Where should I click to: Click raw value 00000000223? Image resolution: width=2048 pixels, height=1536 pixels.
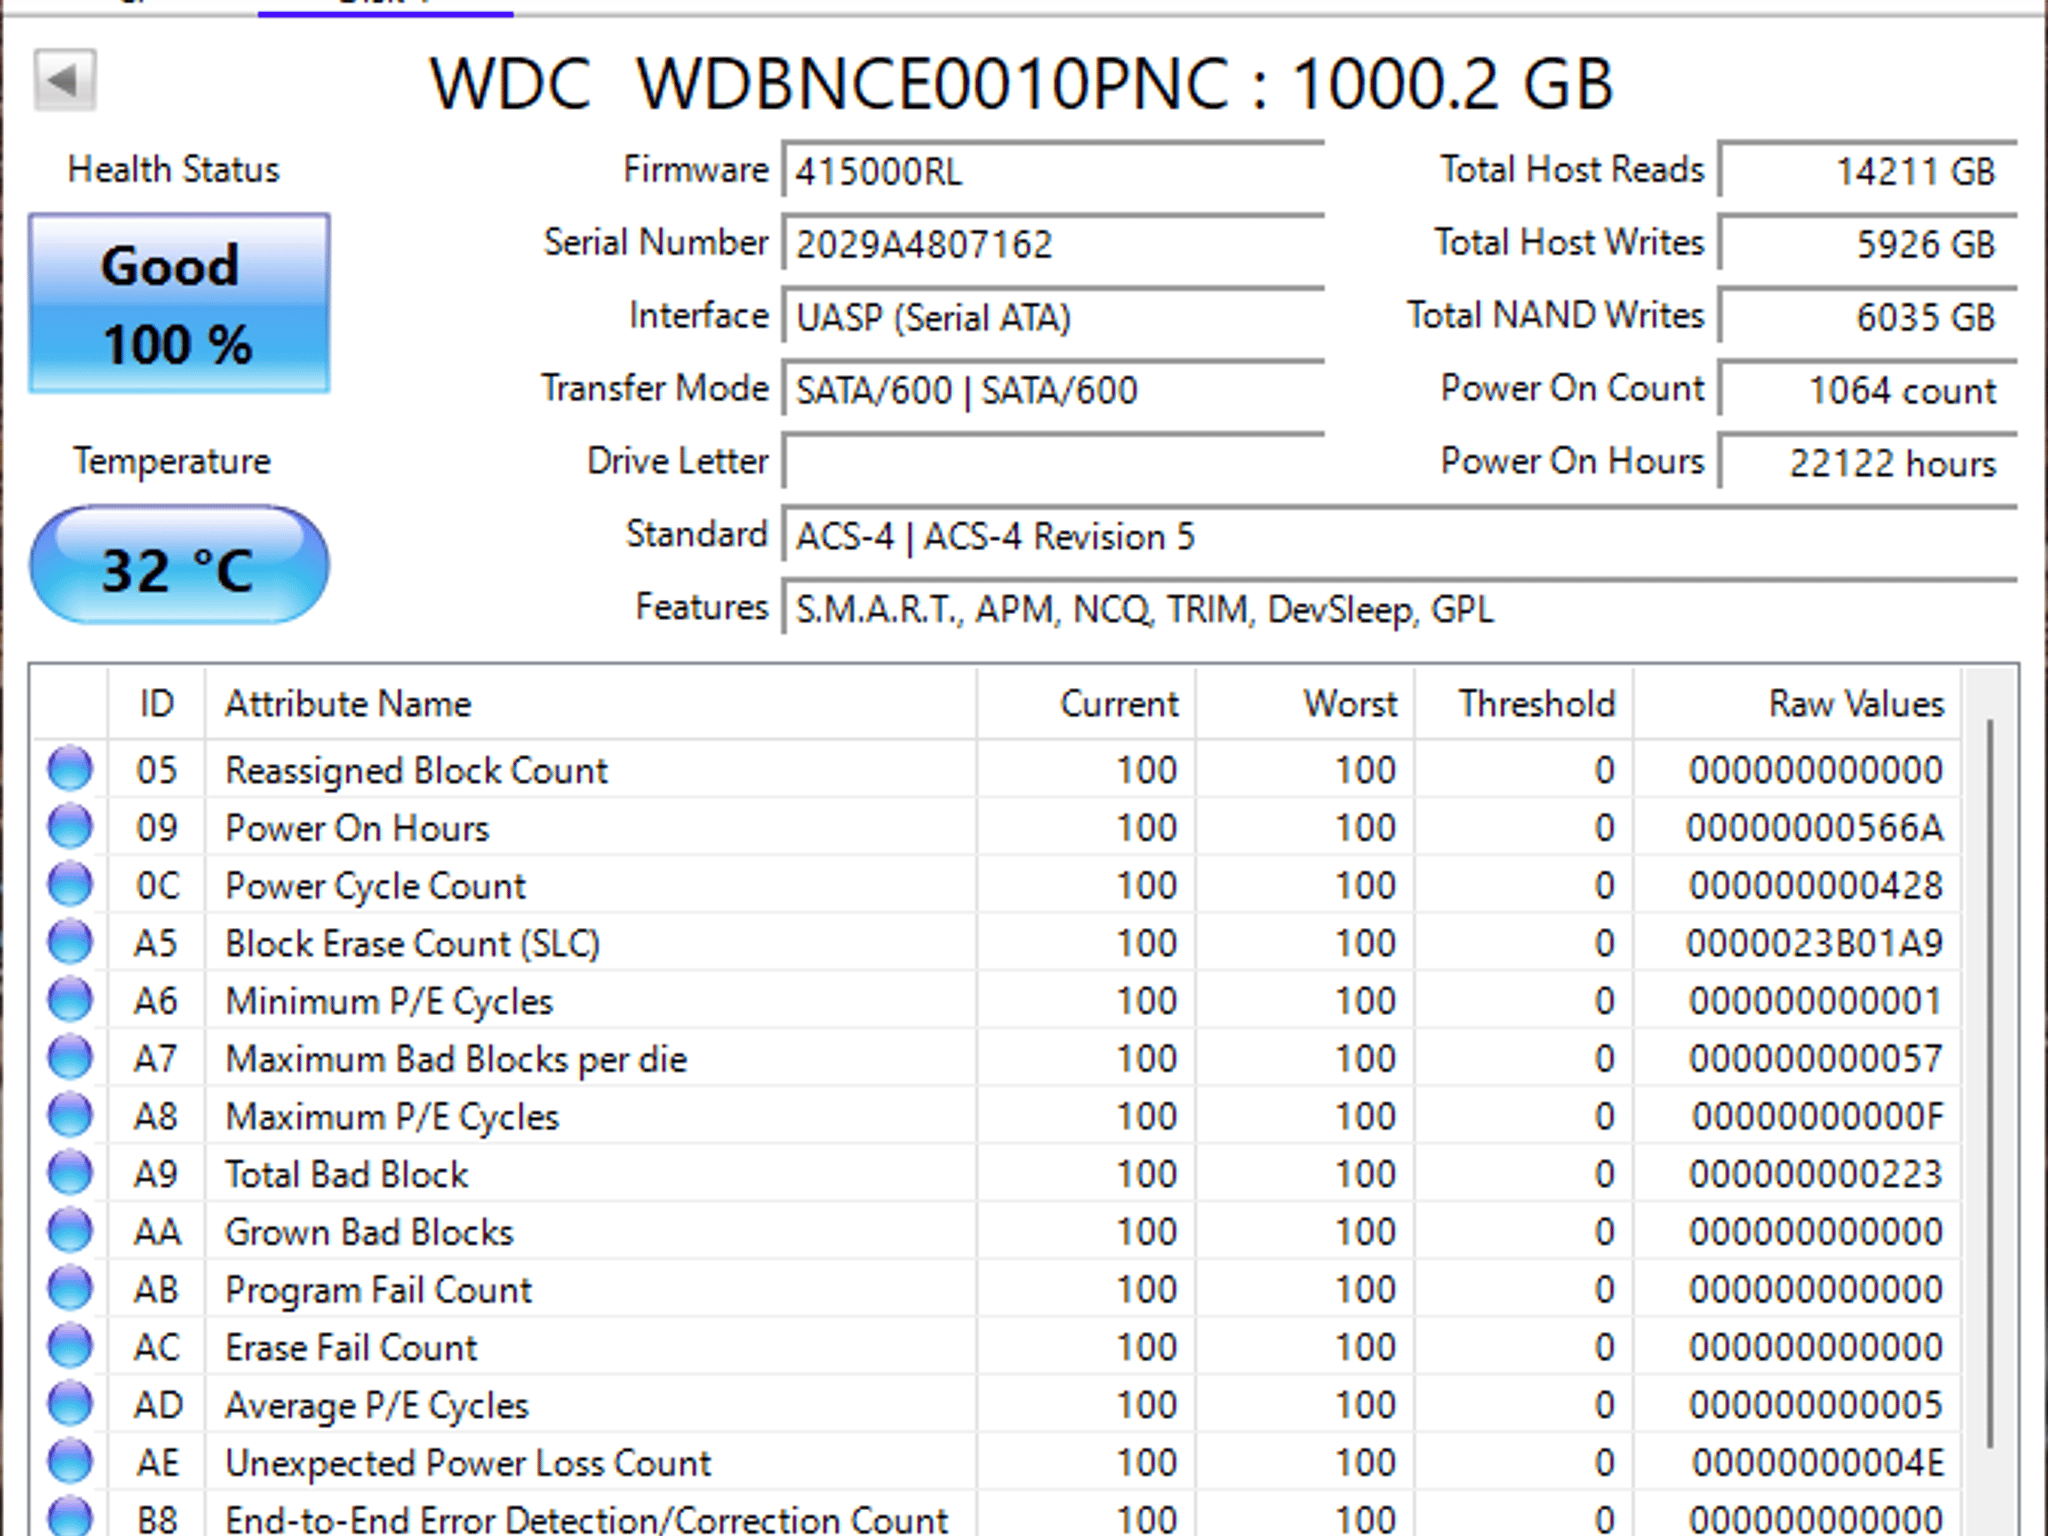1815,1174
